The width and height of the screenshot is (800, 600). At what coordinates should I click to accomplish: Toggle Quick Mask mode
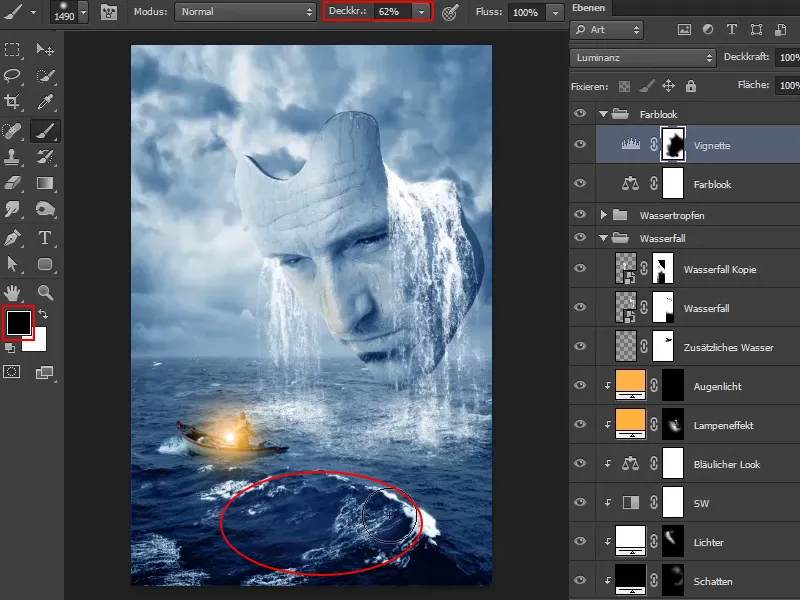tap(12, 371)
